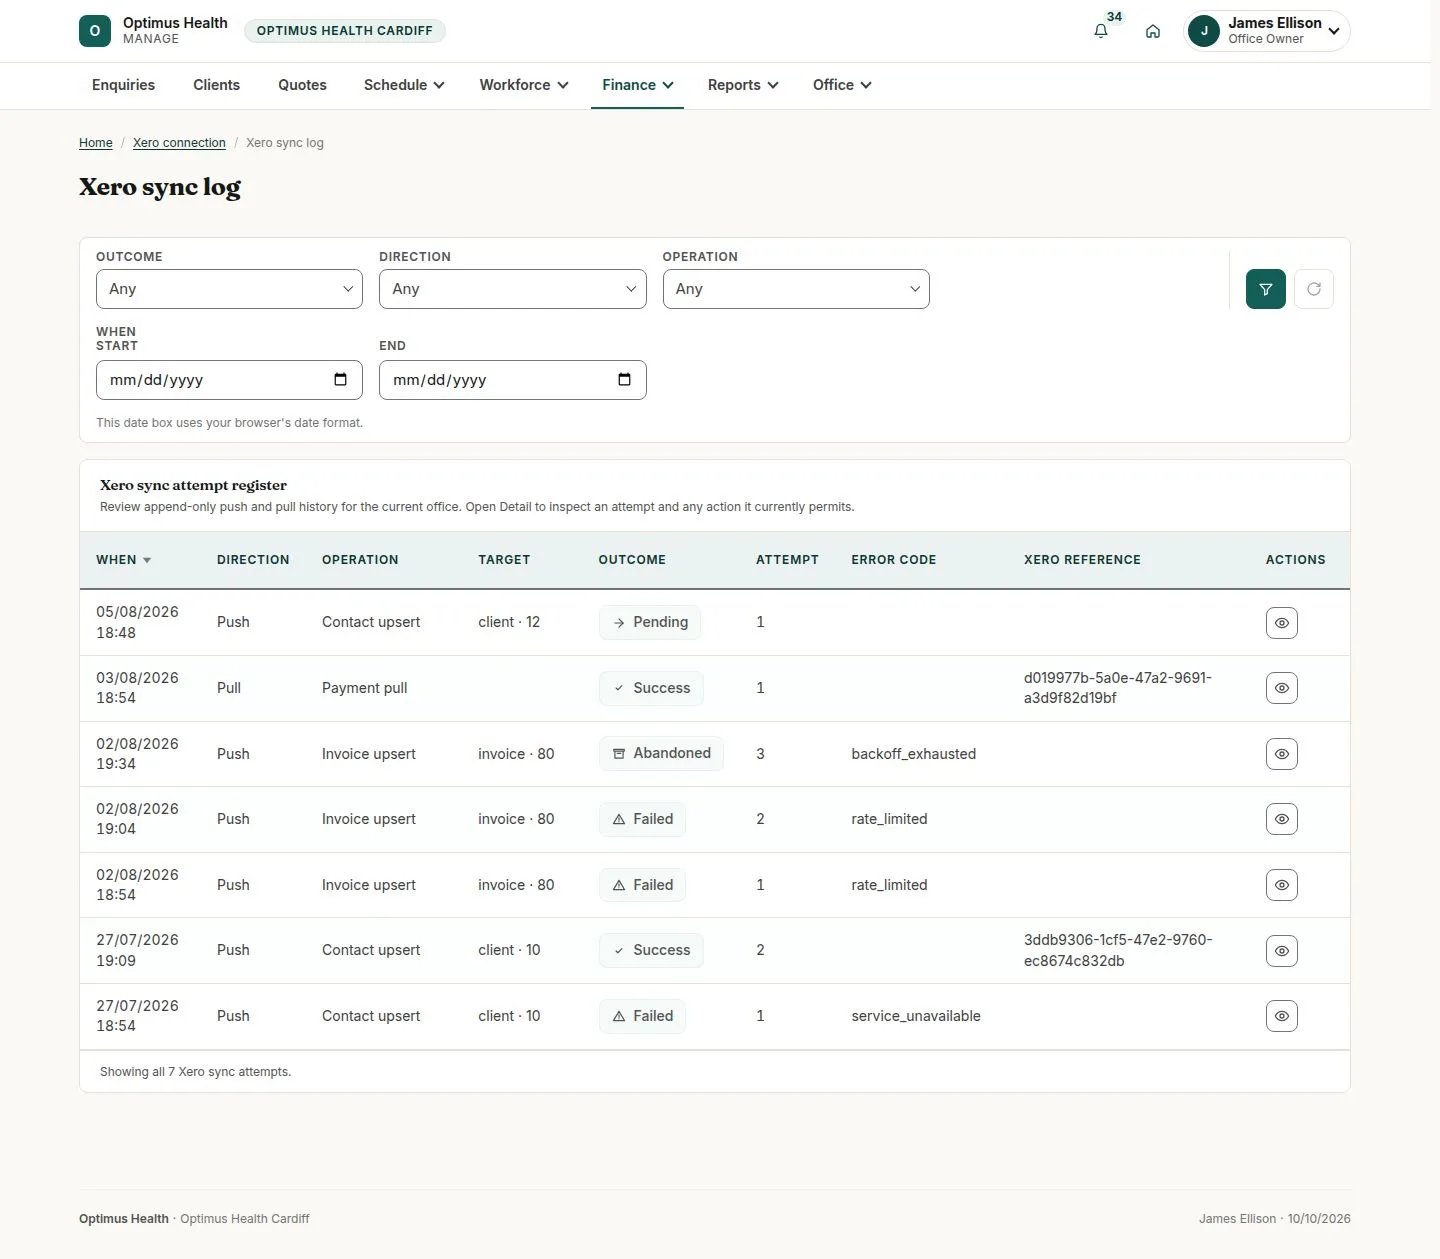Go to the Clients tab
Viewport: 1440px width, 1259px height.
pos(216,85)
